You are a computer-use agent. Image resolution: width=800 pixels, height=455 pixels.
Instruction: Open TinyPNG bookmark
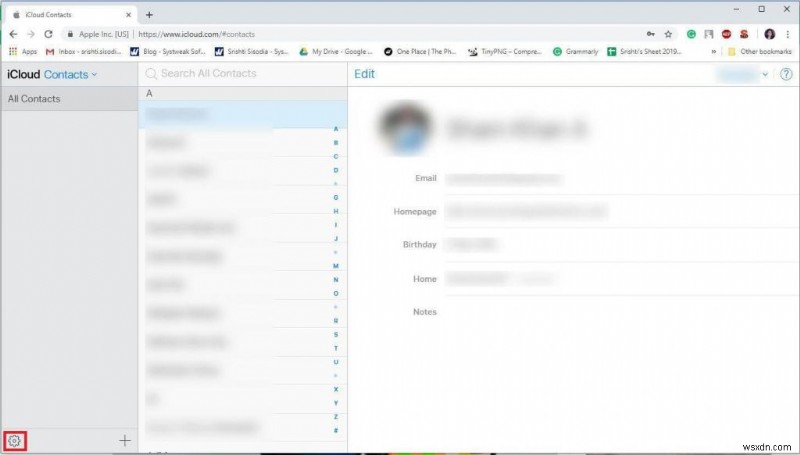(x=505, y=52)
